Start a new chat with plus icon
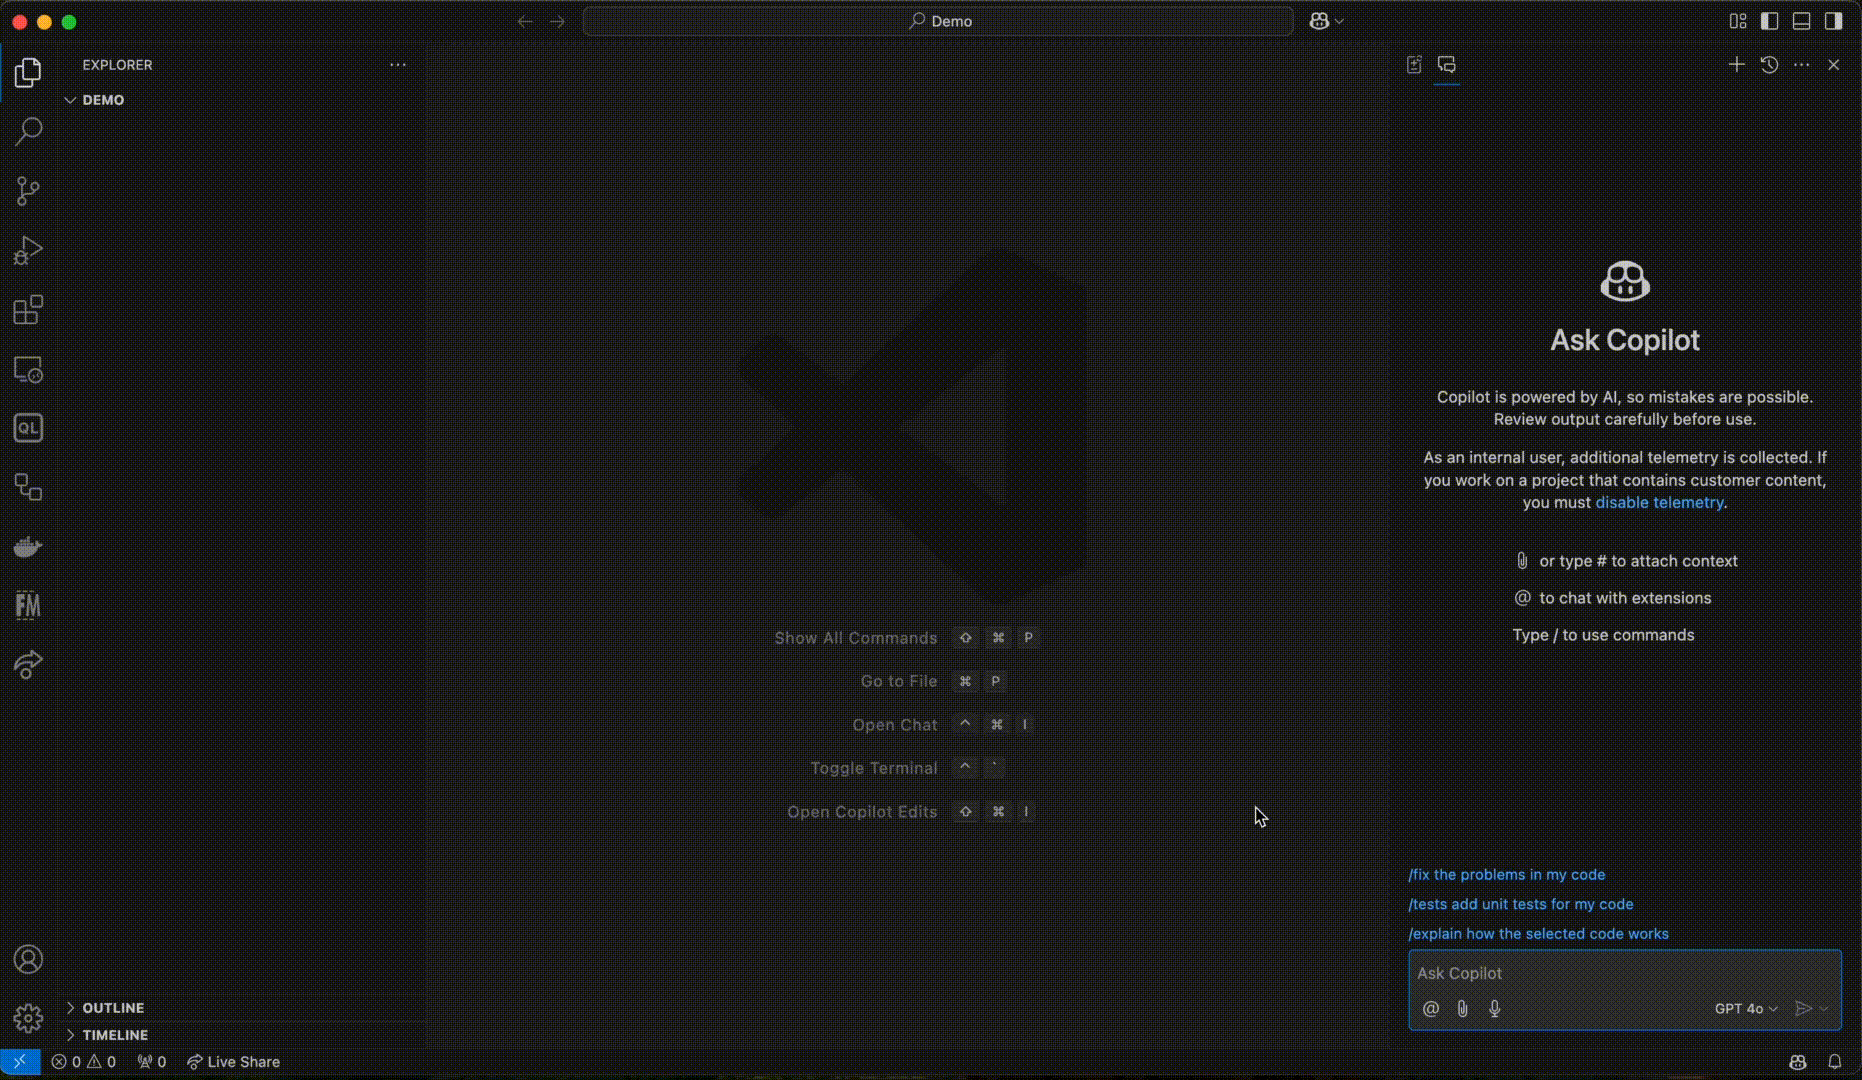 [1737, 64]
